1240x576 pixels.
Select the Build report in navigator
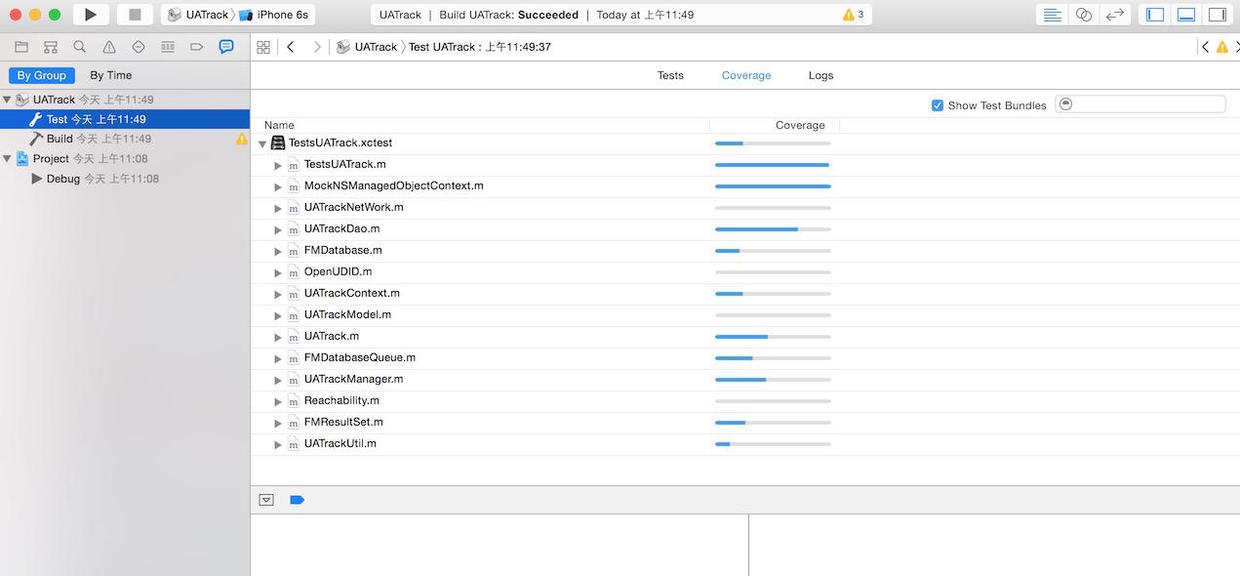pos(125,139)
